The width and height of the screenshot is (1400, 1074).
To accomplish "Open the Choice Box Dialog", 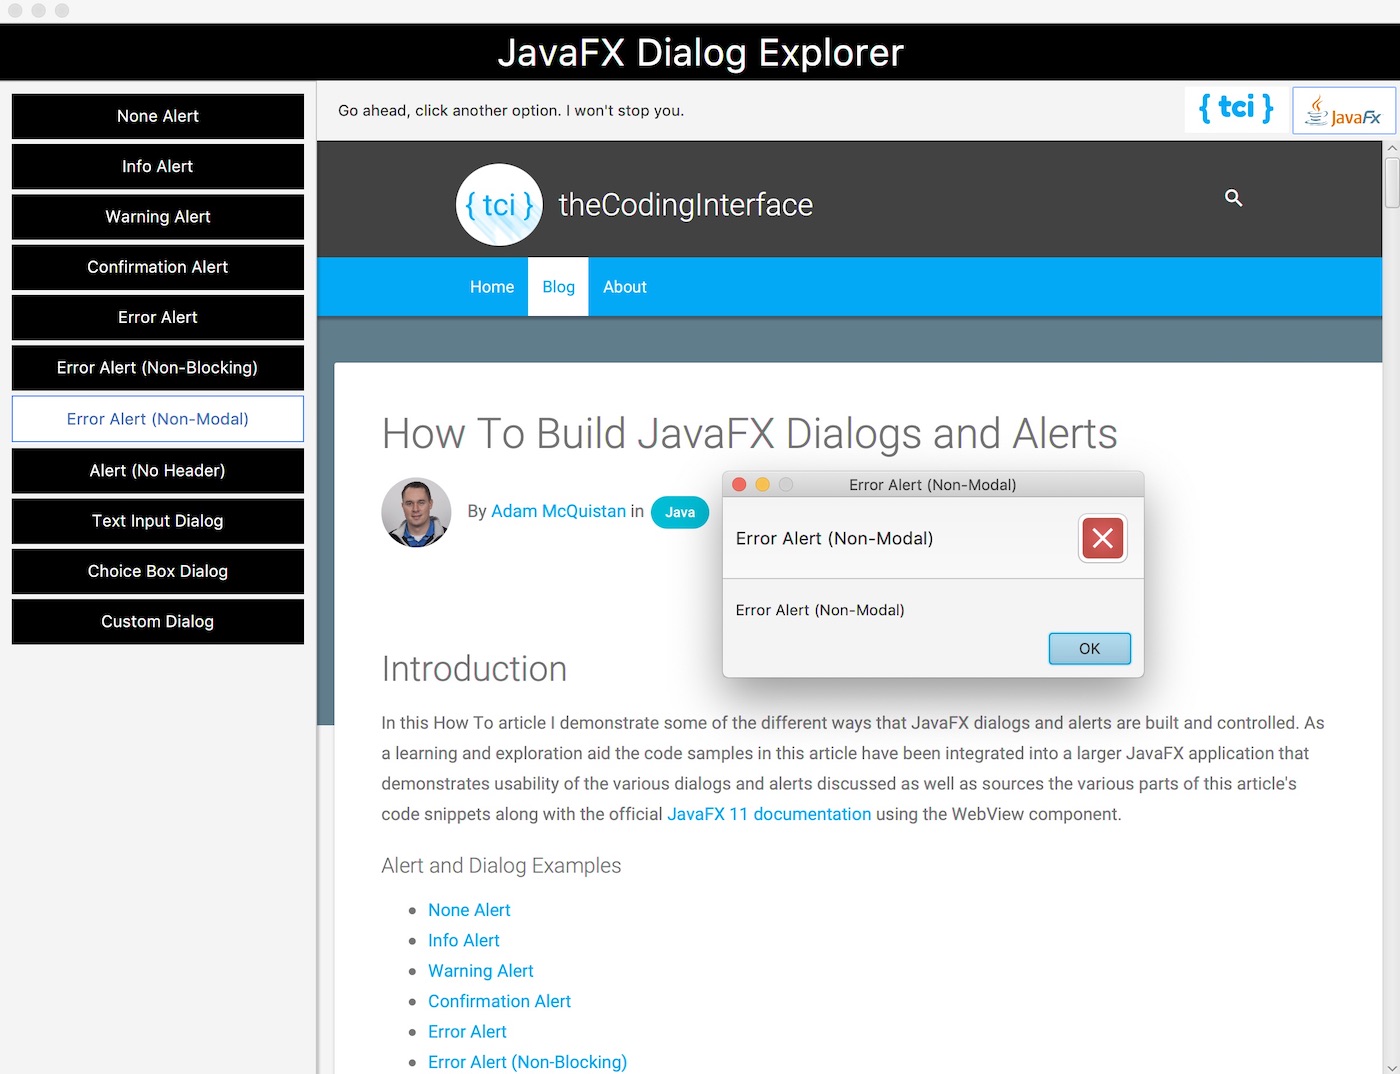I will click(157, 571).
